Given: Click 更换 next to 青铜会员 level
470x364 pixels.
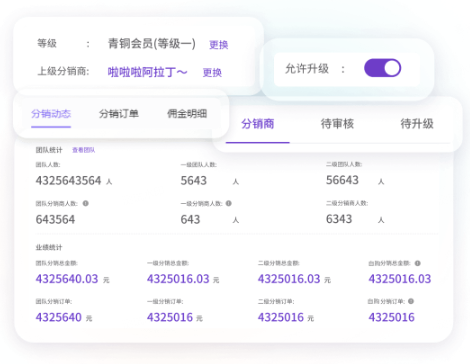Looking at the screenshot, I should click(219, 45).
